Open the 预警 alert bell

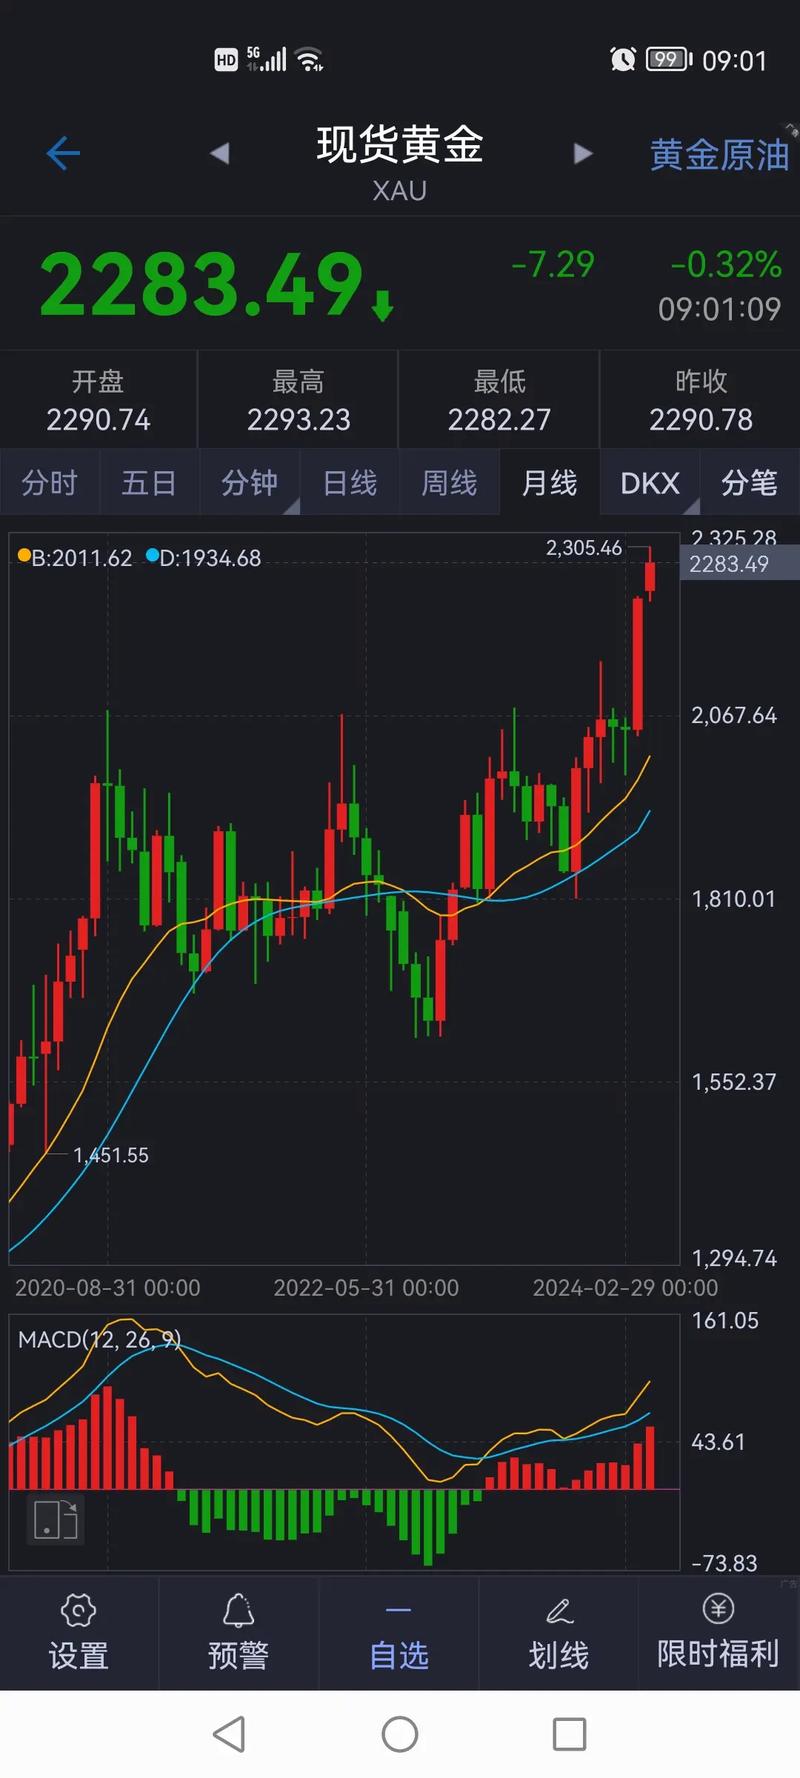pyautogui.click(x=238, y=1611)
